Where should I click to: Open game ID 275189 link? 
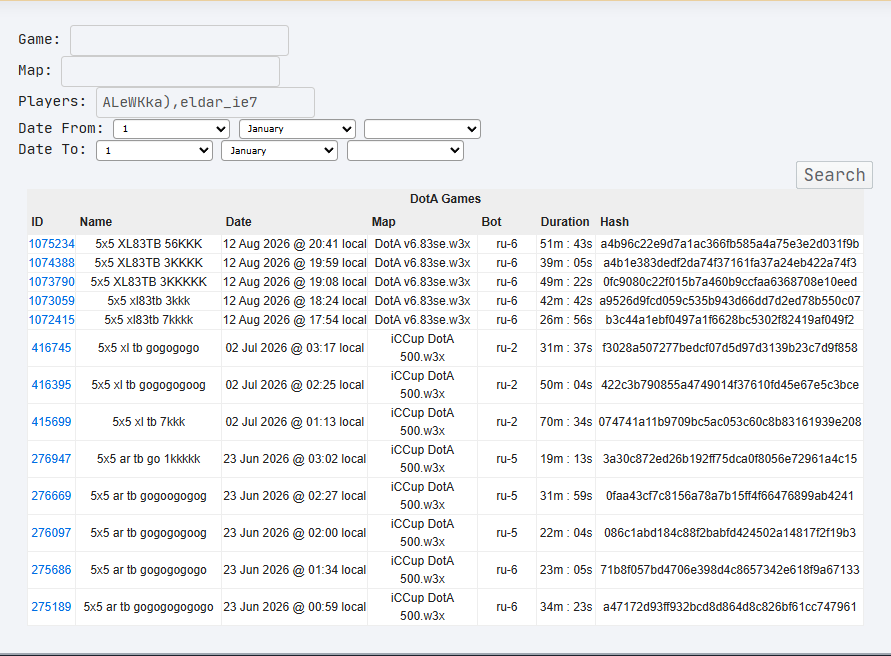tap(51, 607)
